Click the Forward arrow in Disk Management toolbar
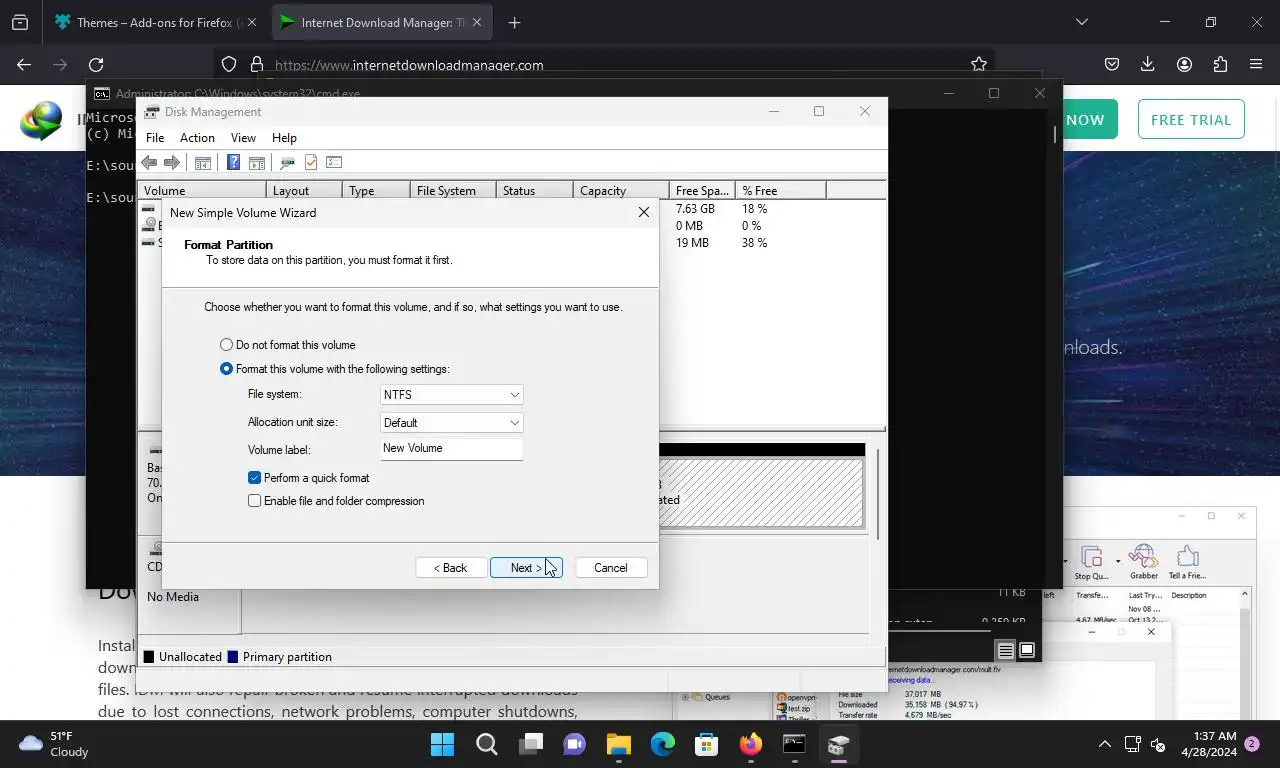The width and height of the screenshot is (1280, 768). [171, 162]
